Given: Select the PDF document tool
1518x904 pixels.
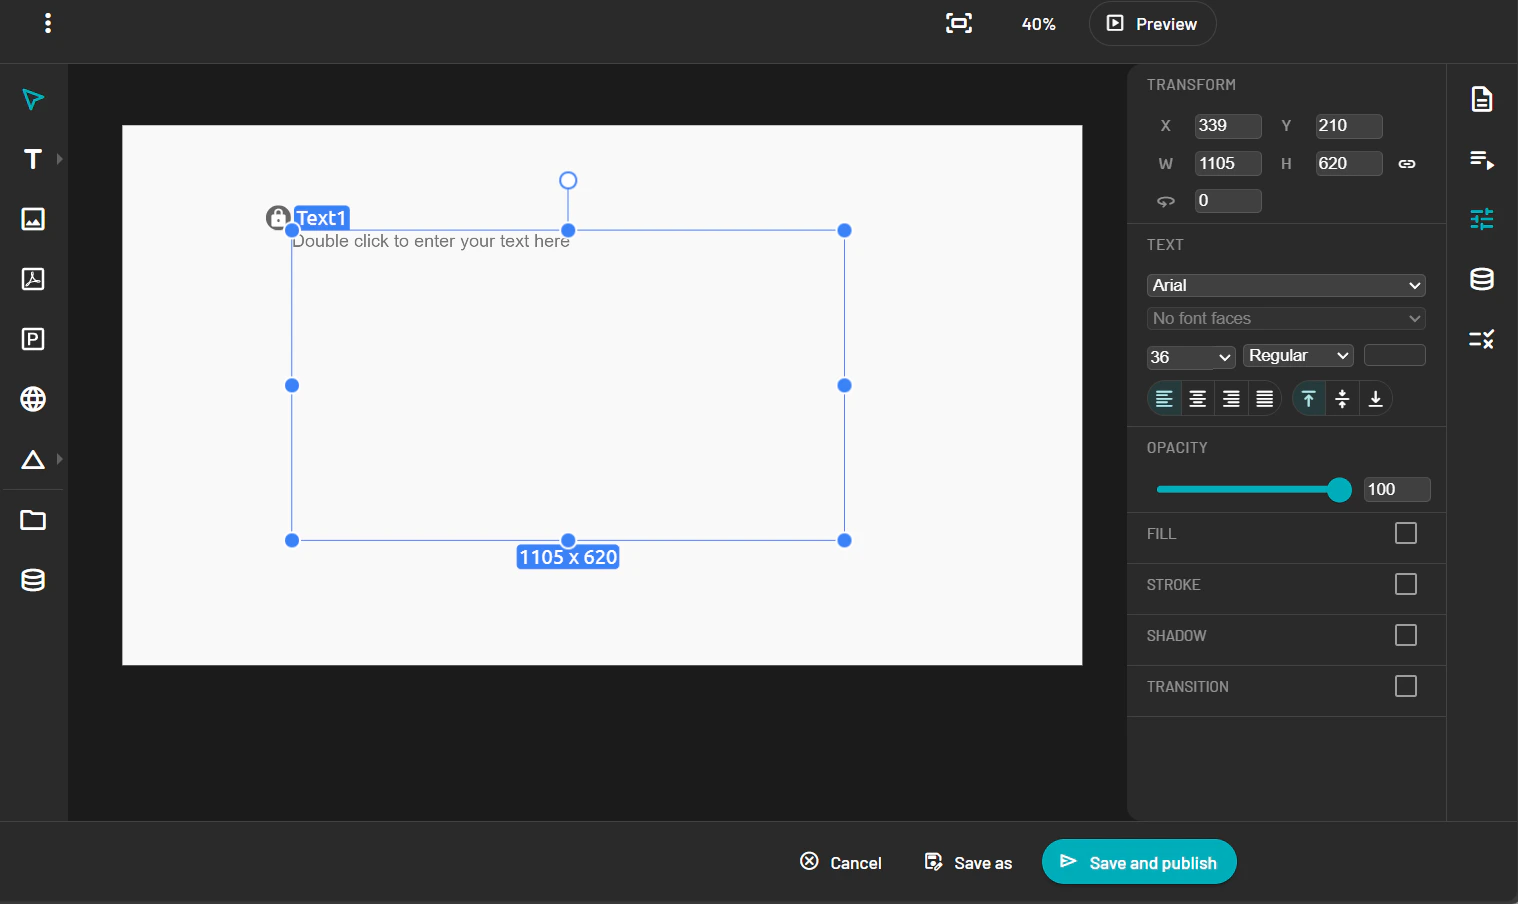Looking at the screenshot, I should pos(33,279).
